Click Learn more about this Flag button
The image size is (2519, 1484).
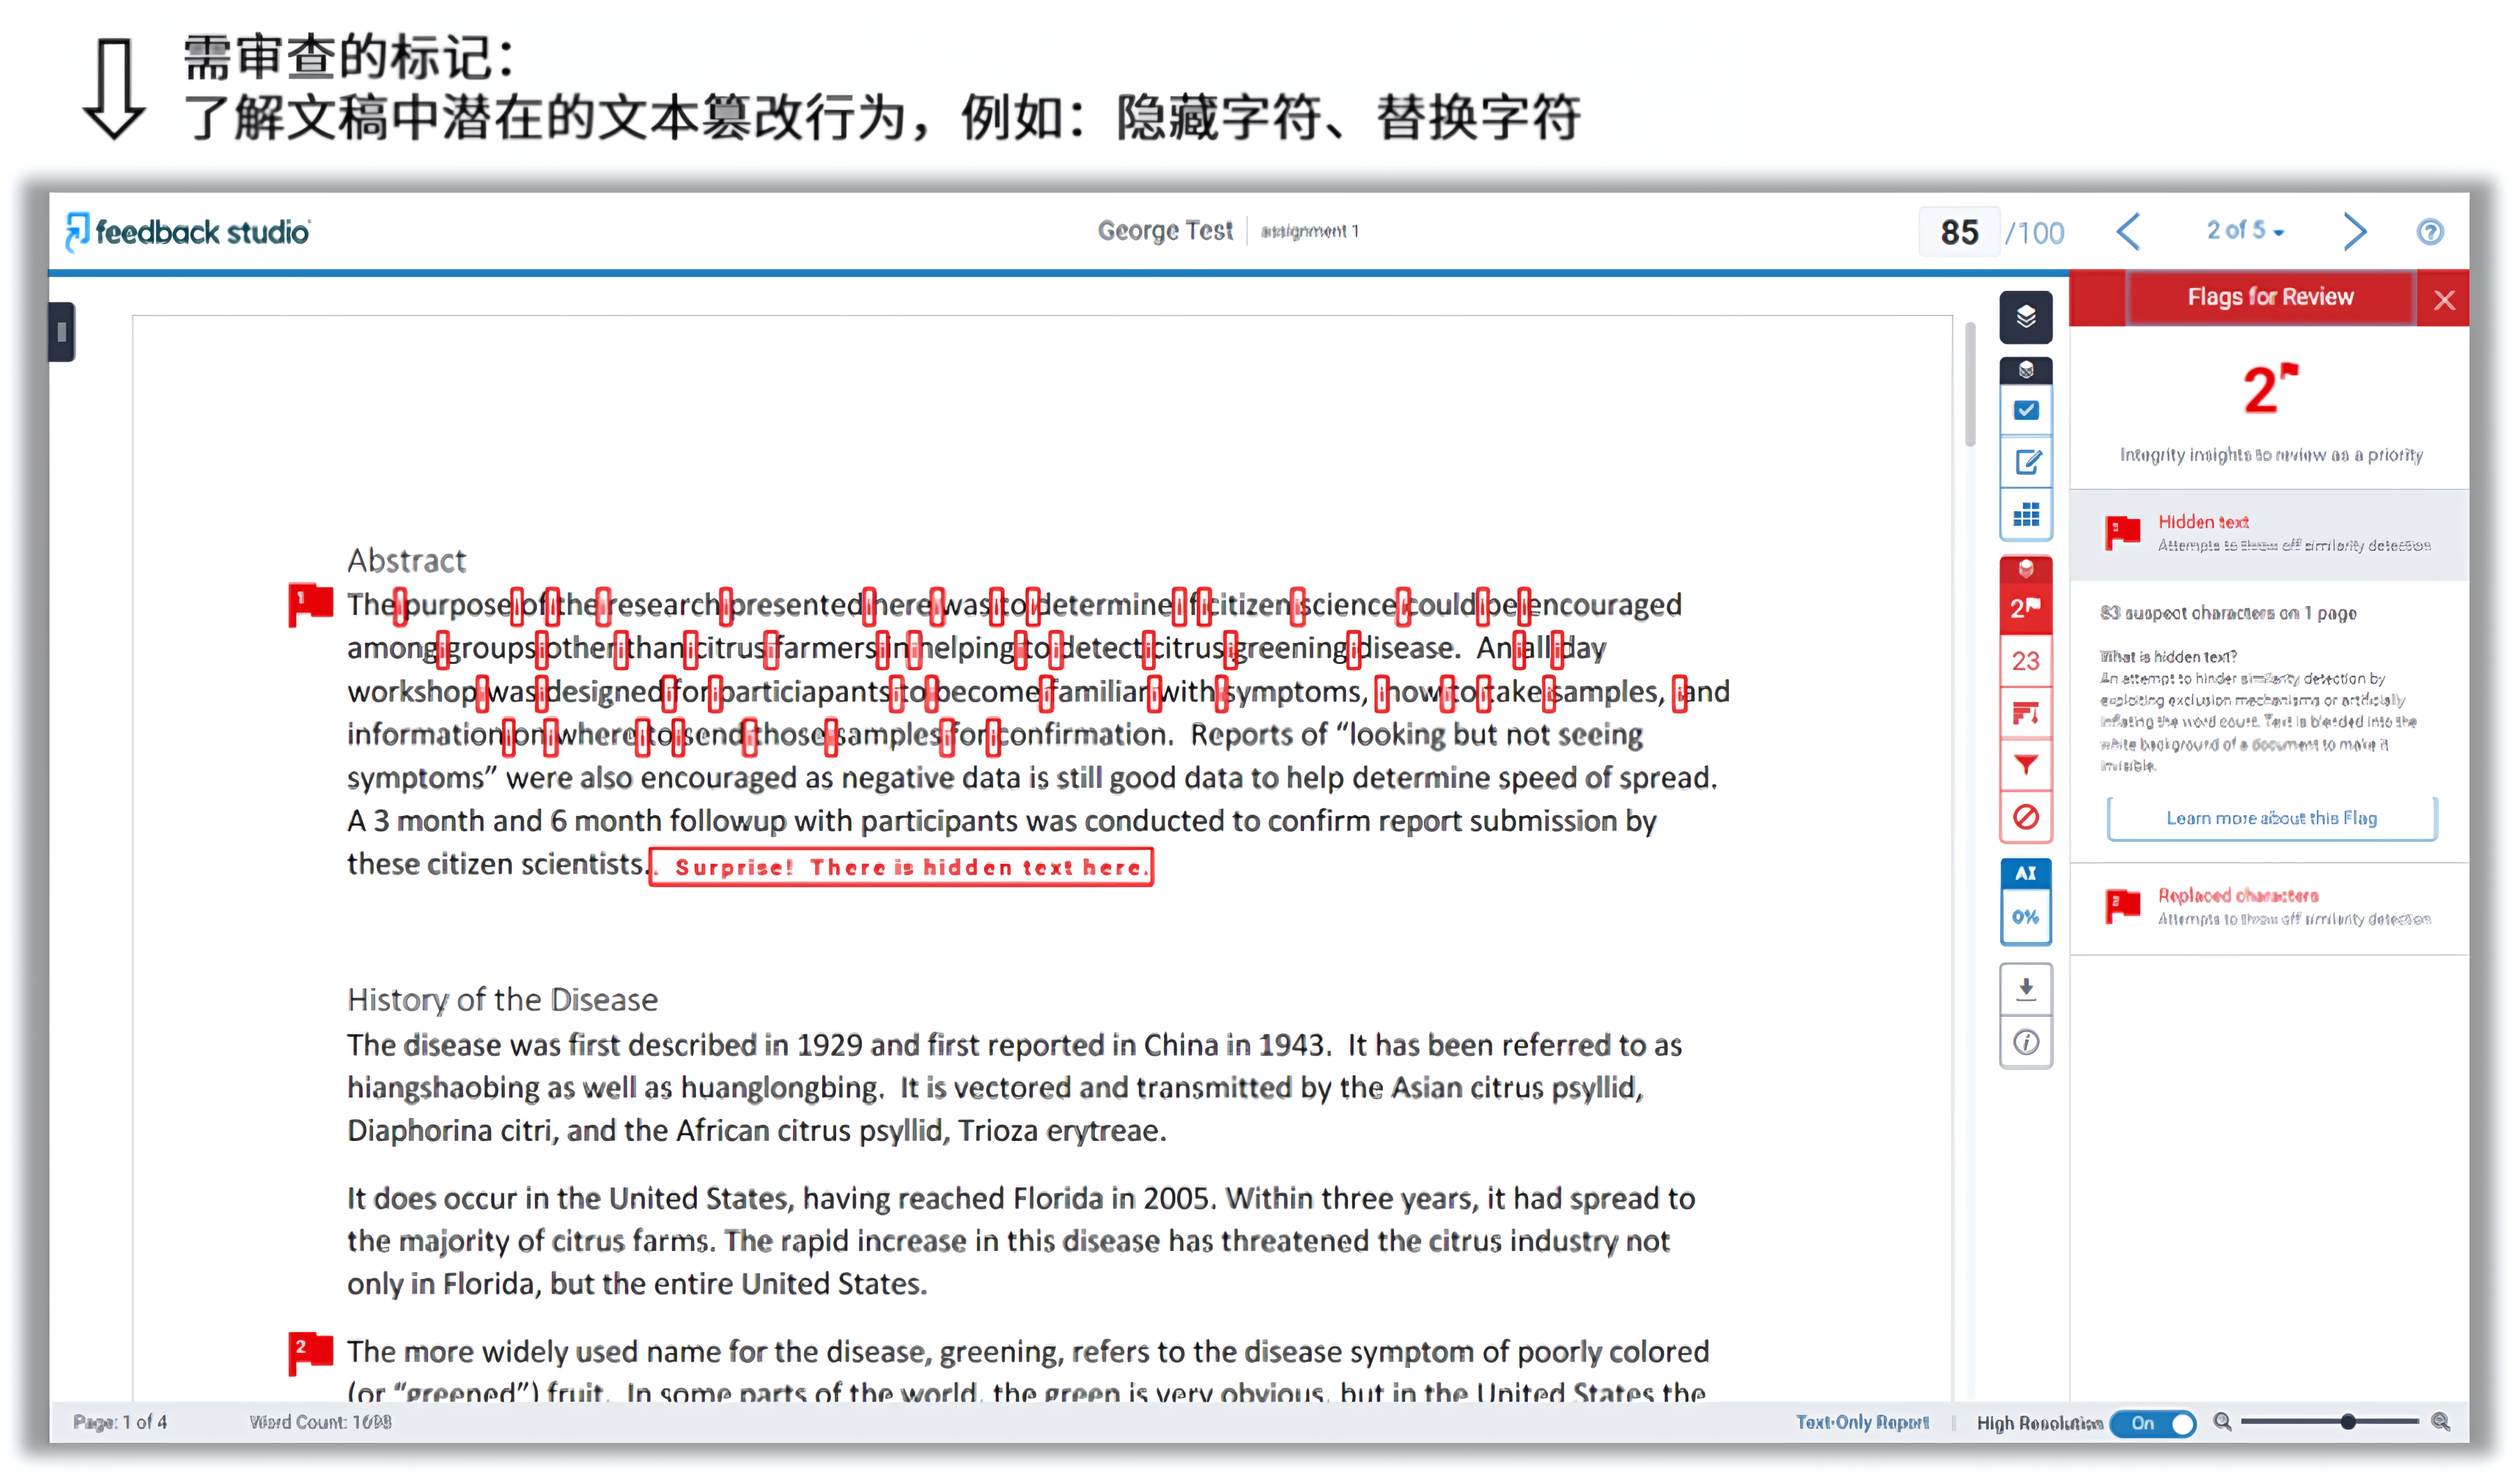[2271, 818]
